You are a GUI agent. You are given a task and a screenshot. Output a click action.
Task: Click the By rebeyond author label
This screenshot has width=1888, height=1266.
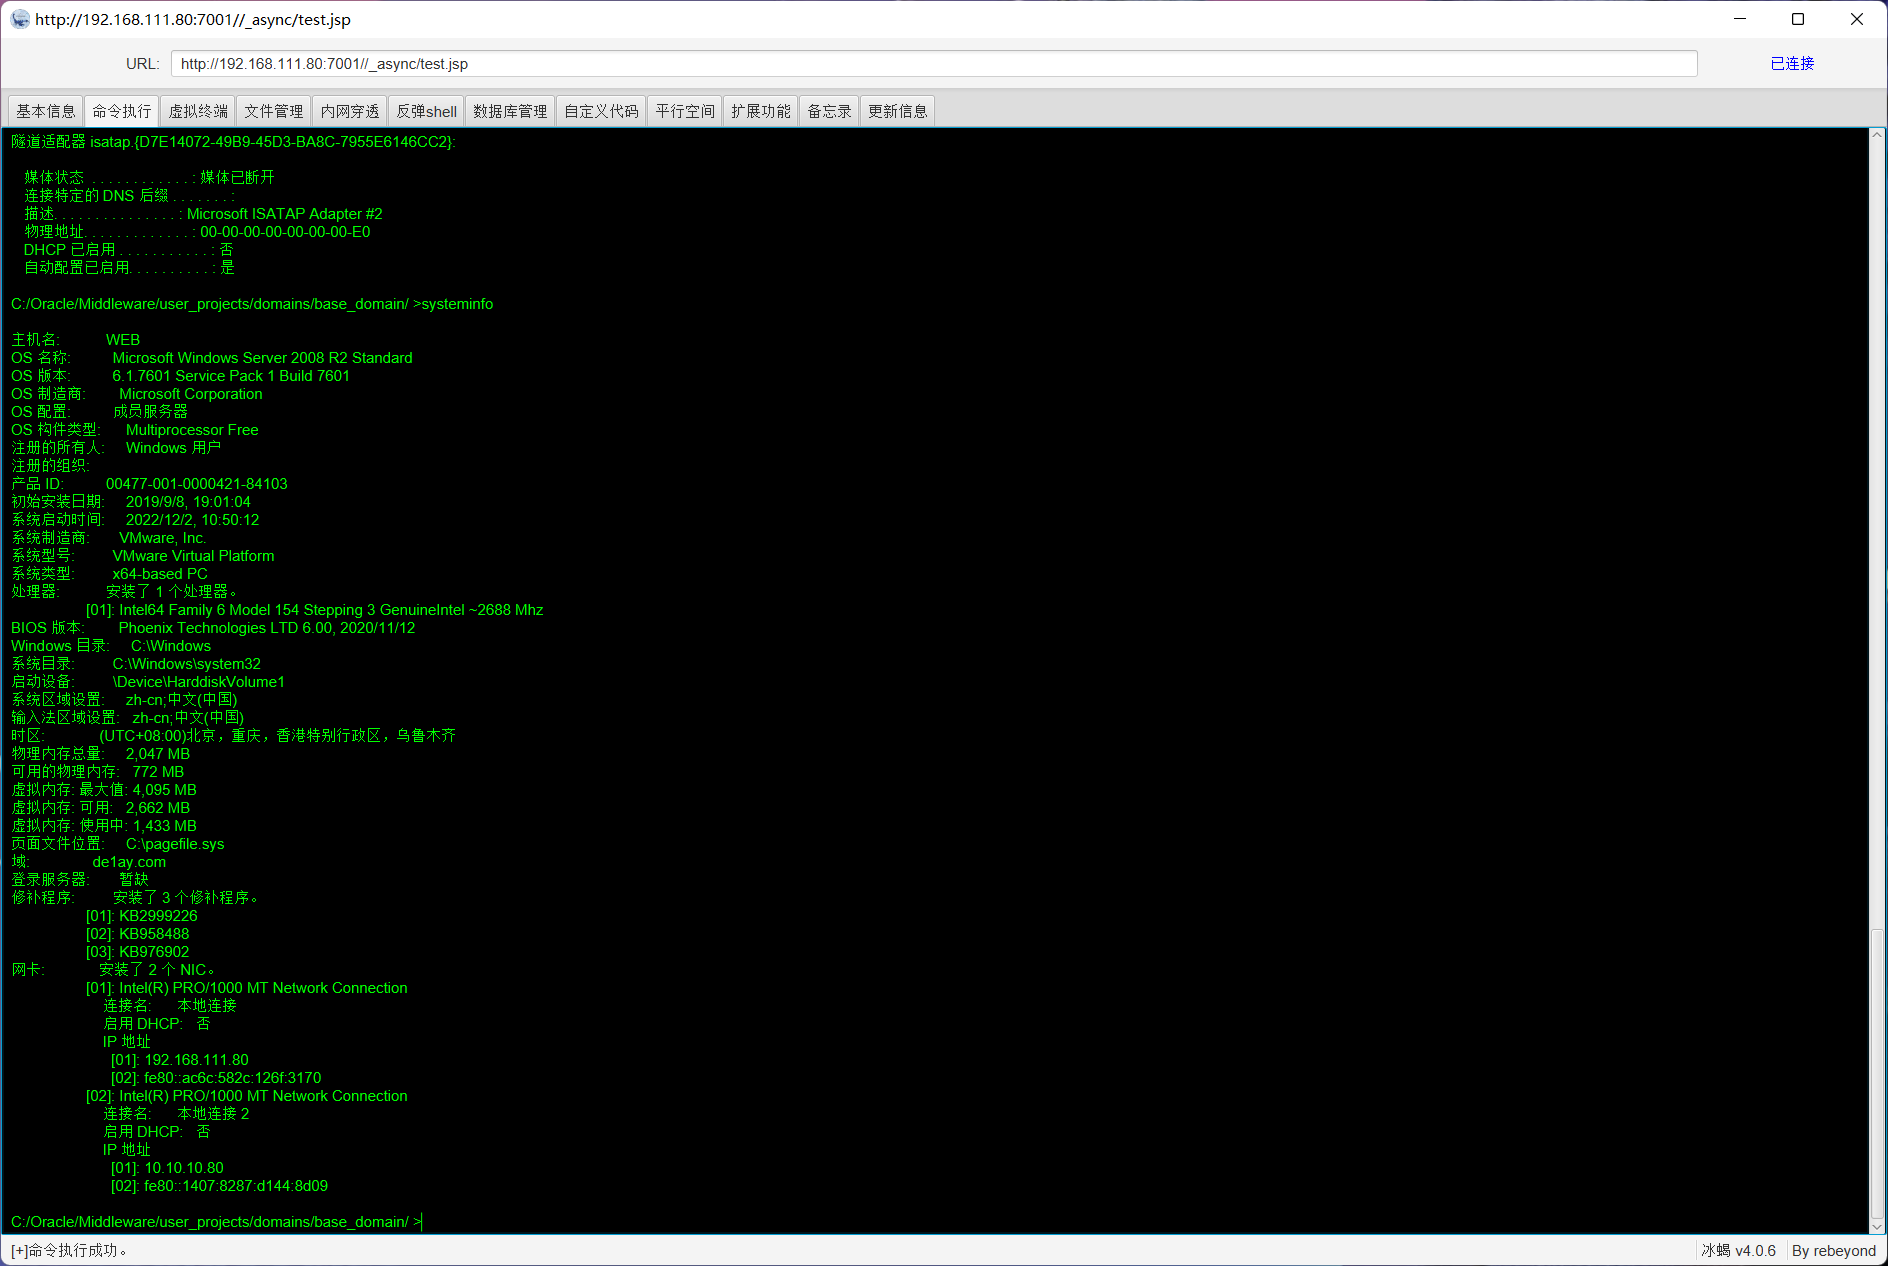tap(1834, 1250)
